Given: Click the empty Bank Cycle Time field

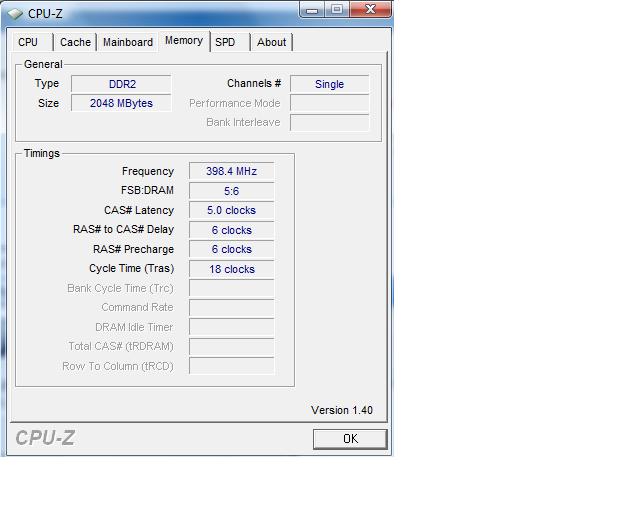Looking at the screenshot, I should (231, 288).
